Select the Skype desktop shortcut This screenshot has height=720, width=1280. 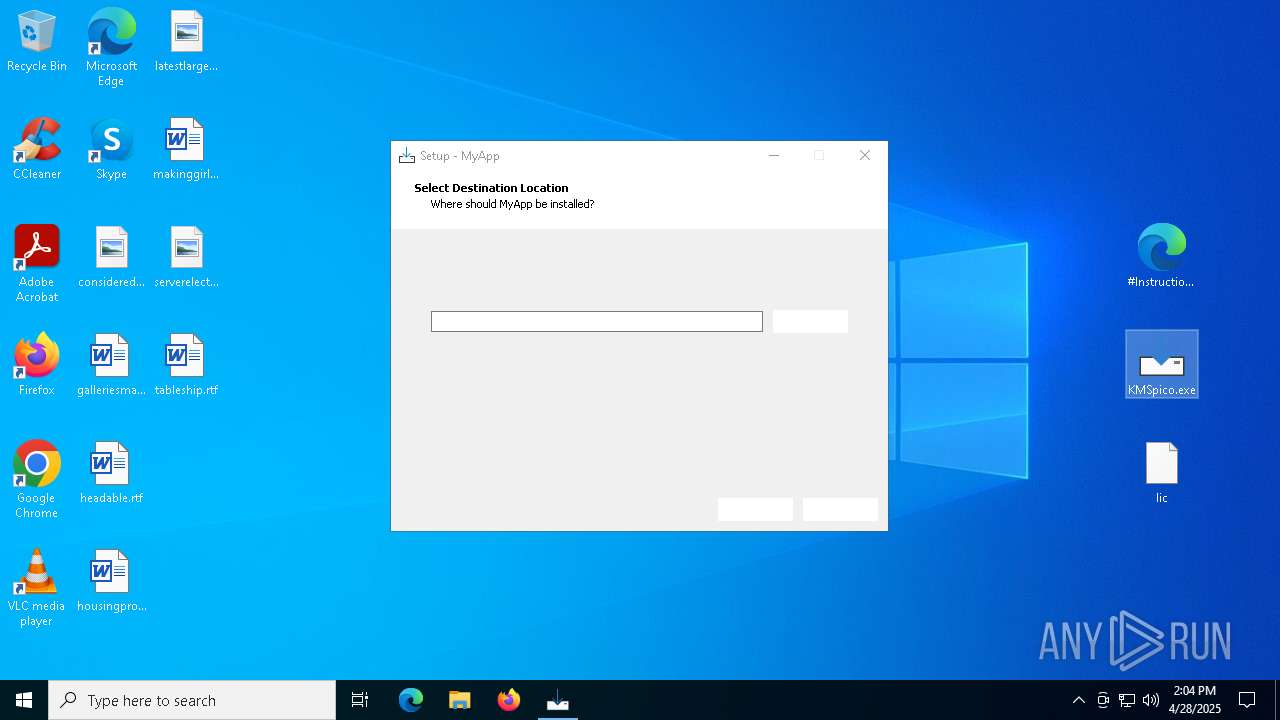click(x=111, y=150)
